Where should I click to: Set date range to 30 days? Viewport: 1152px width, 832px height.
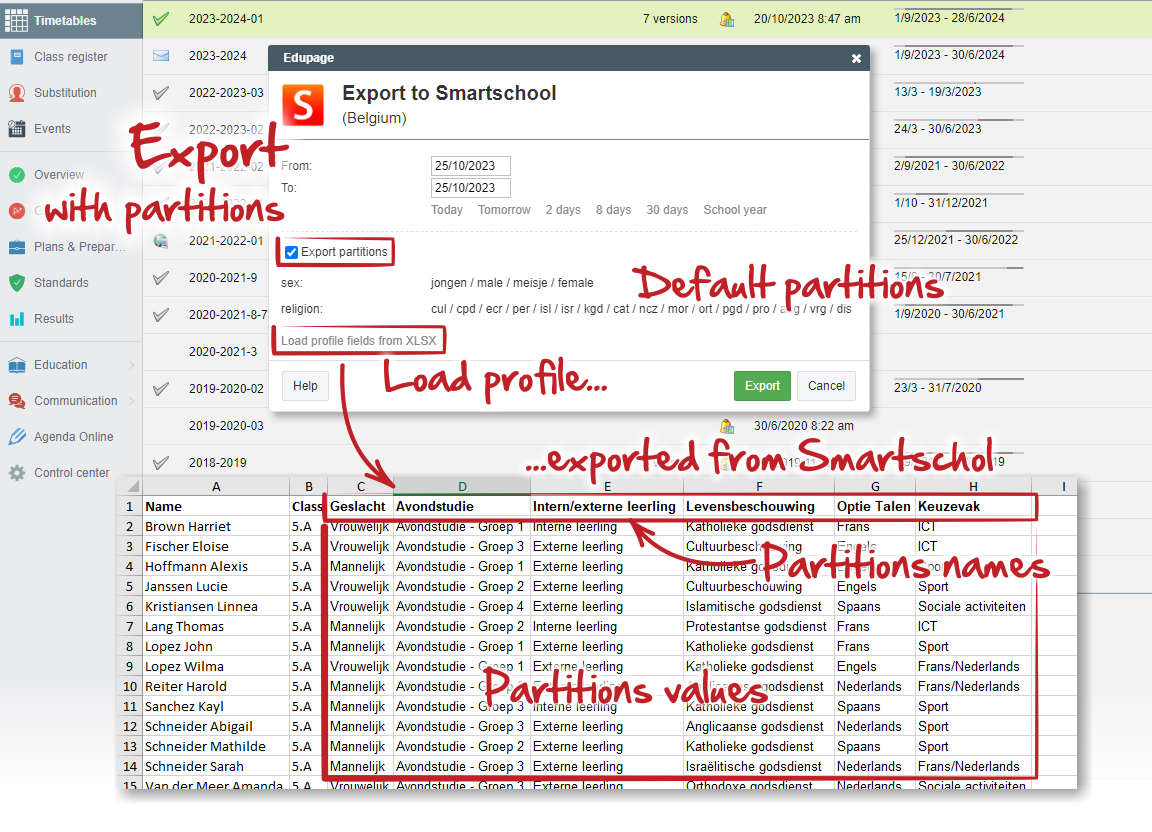point(667,210)
